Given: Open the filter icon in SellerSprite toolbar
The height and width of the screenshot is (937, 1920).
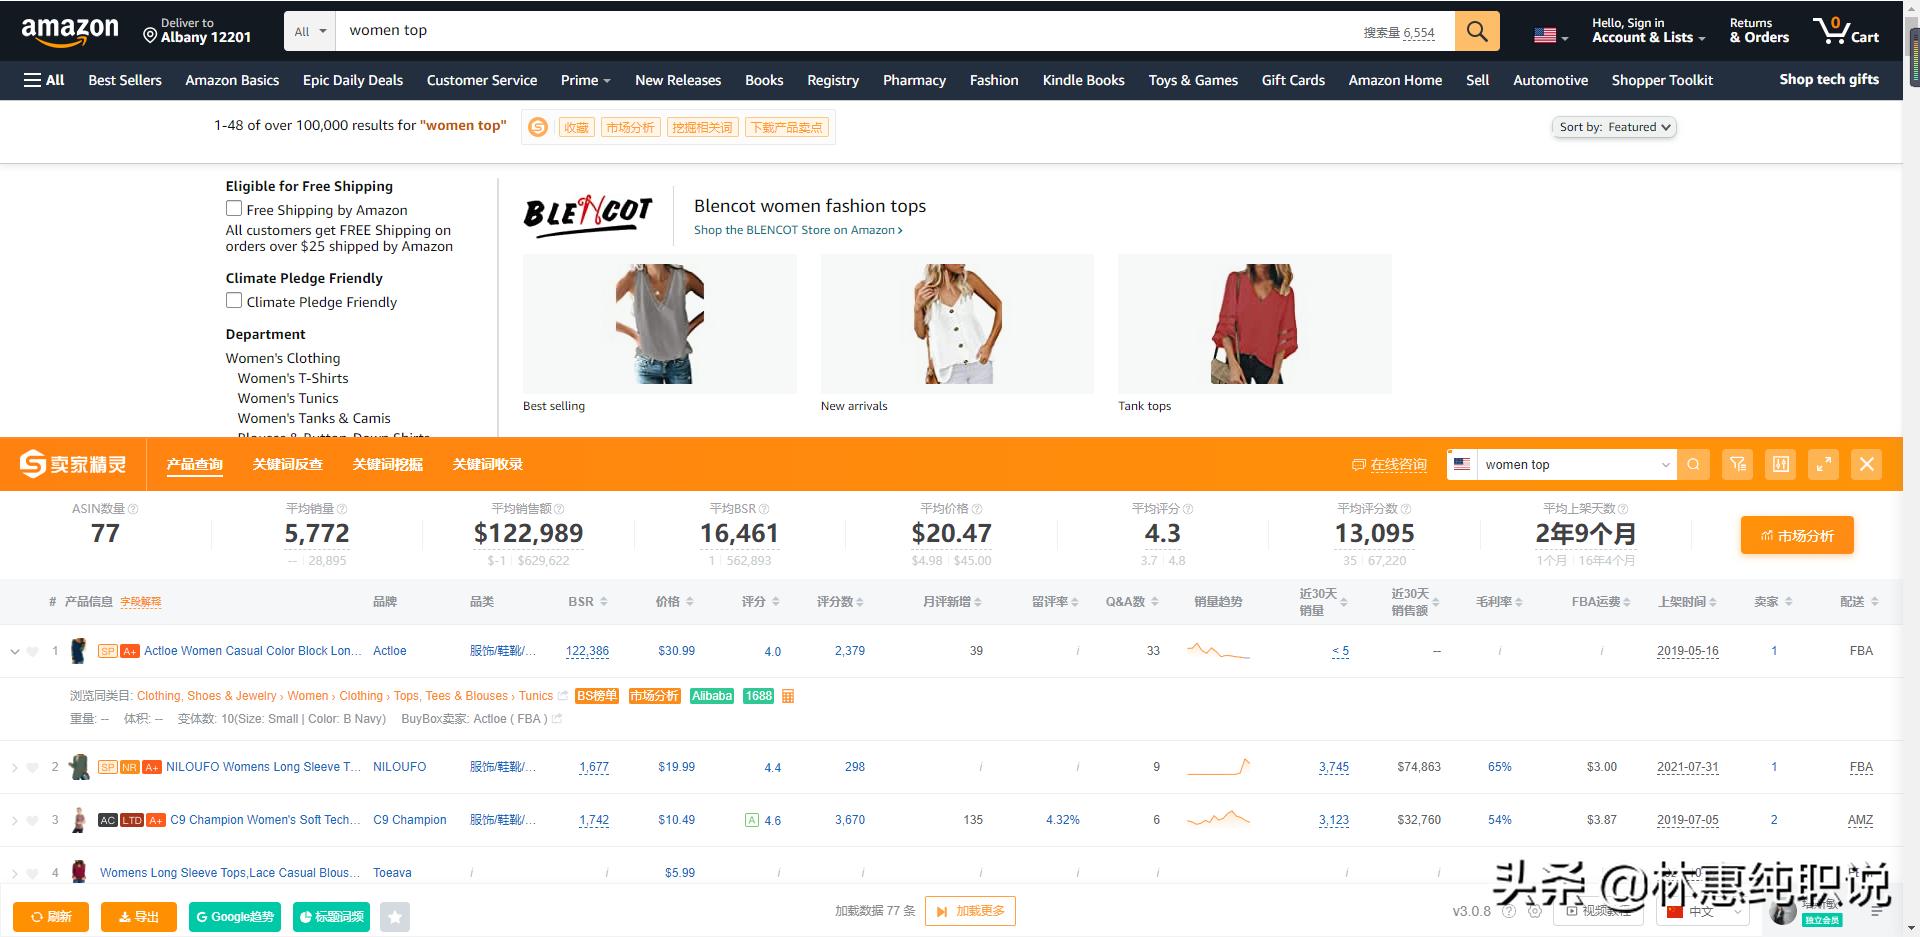Looking at the screenshot, I should pyautogui.click(x=1737, y=464).
